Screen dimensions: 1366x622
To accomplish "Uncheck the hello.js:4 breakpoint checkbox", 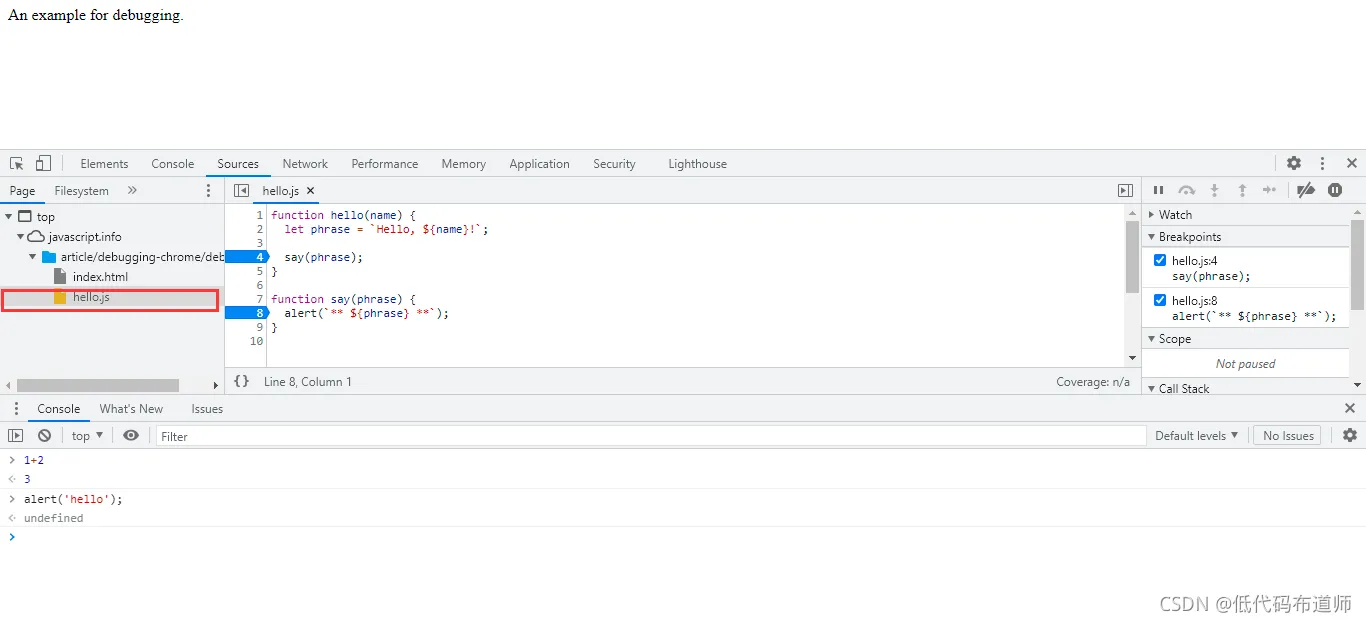I will (x=1160, y=260).
